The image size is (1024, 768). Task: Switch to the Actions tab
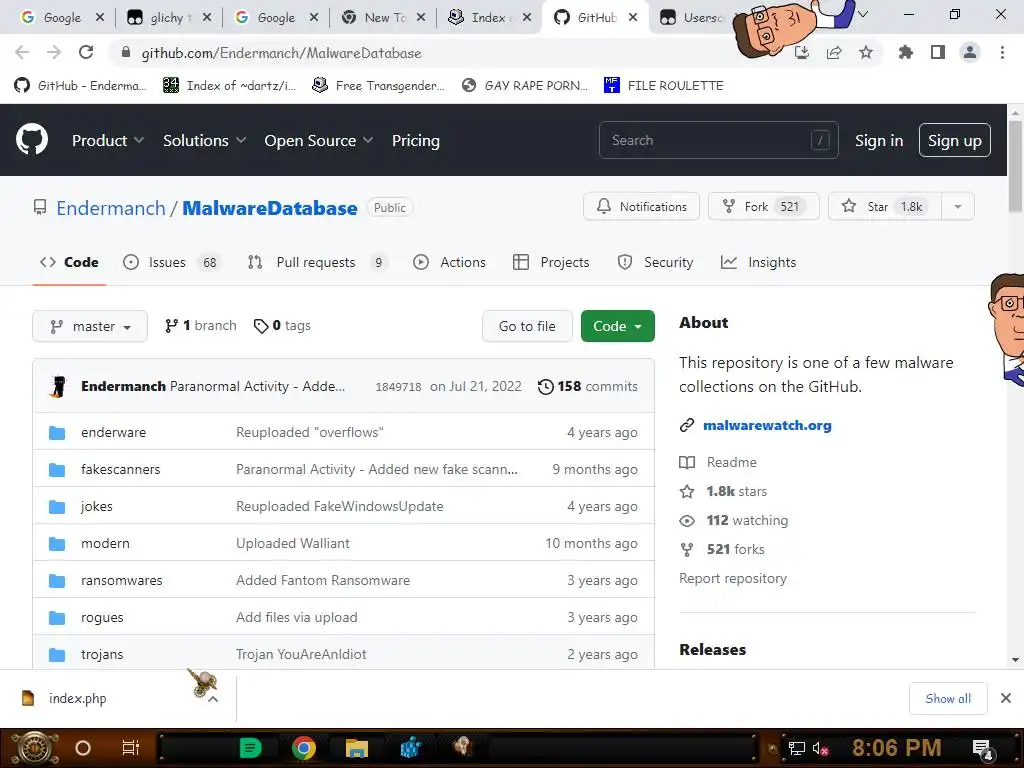tap(449, 262)
